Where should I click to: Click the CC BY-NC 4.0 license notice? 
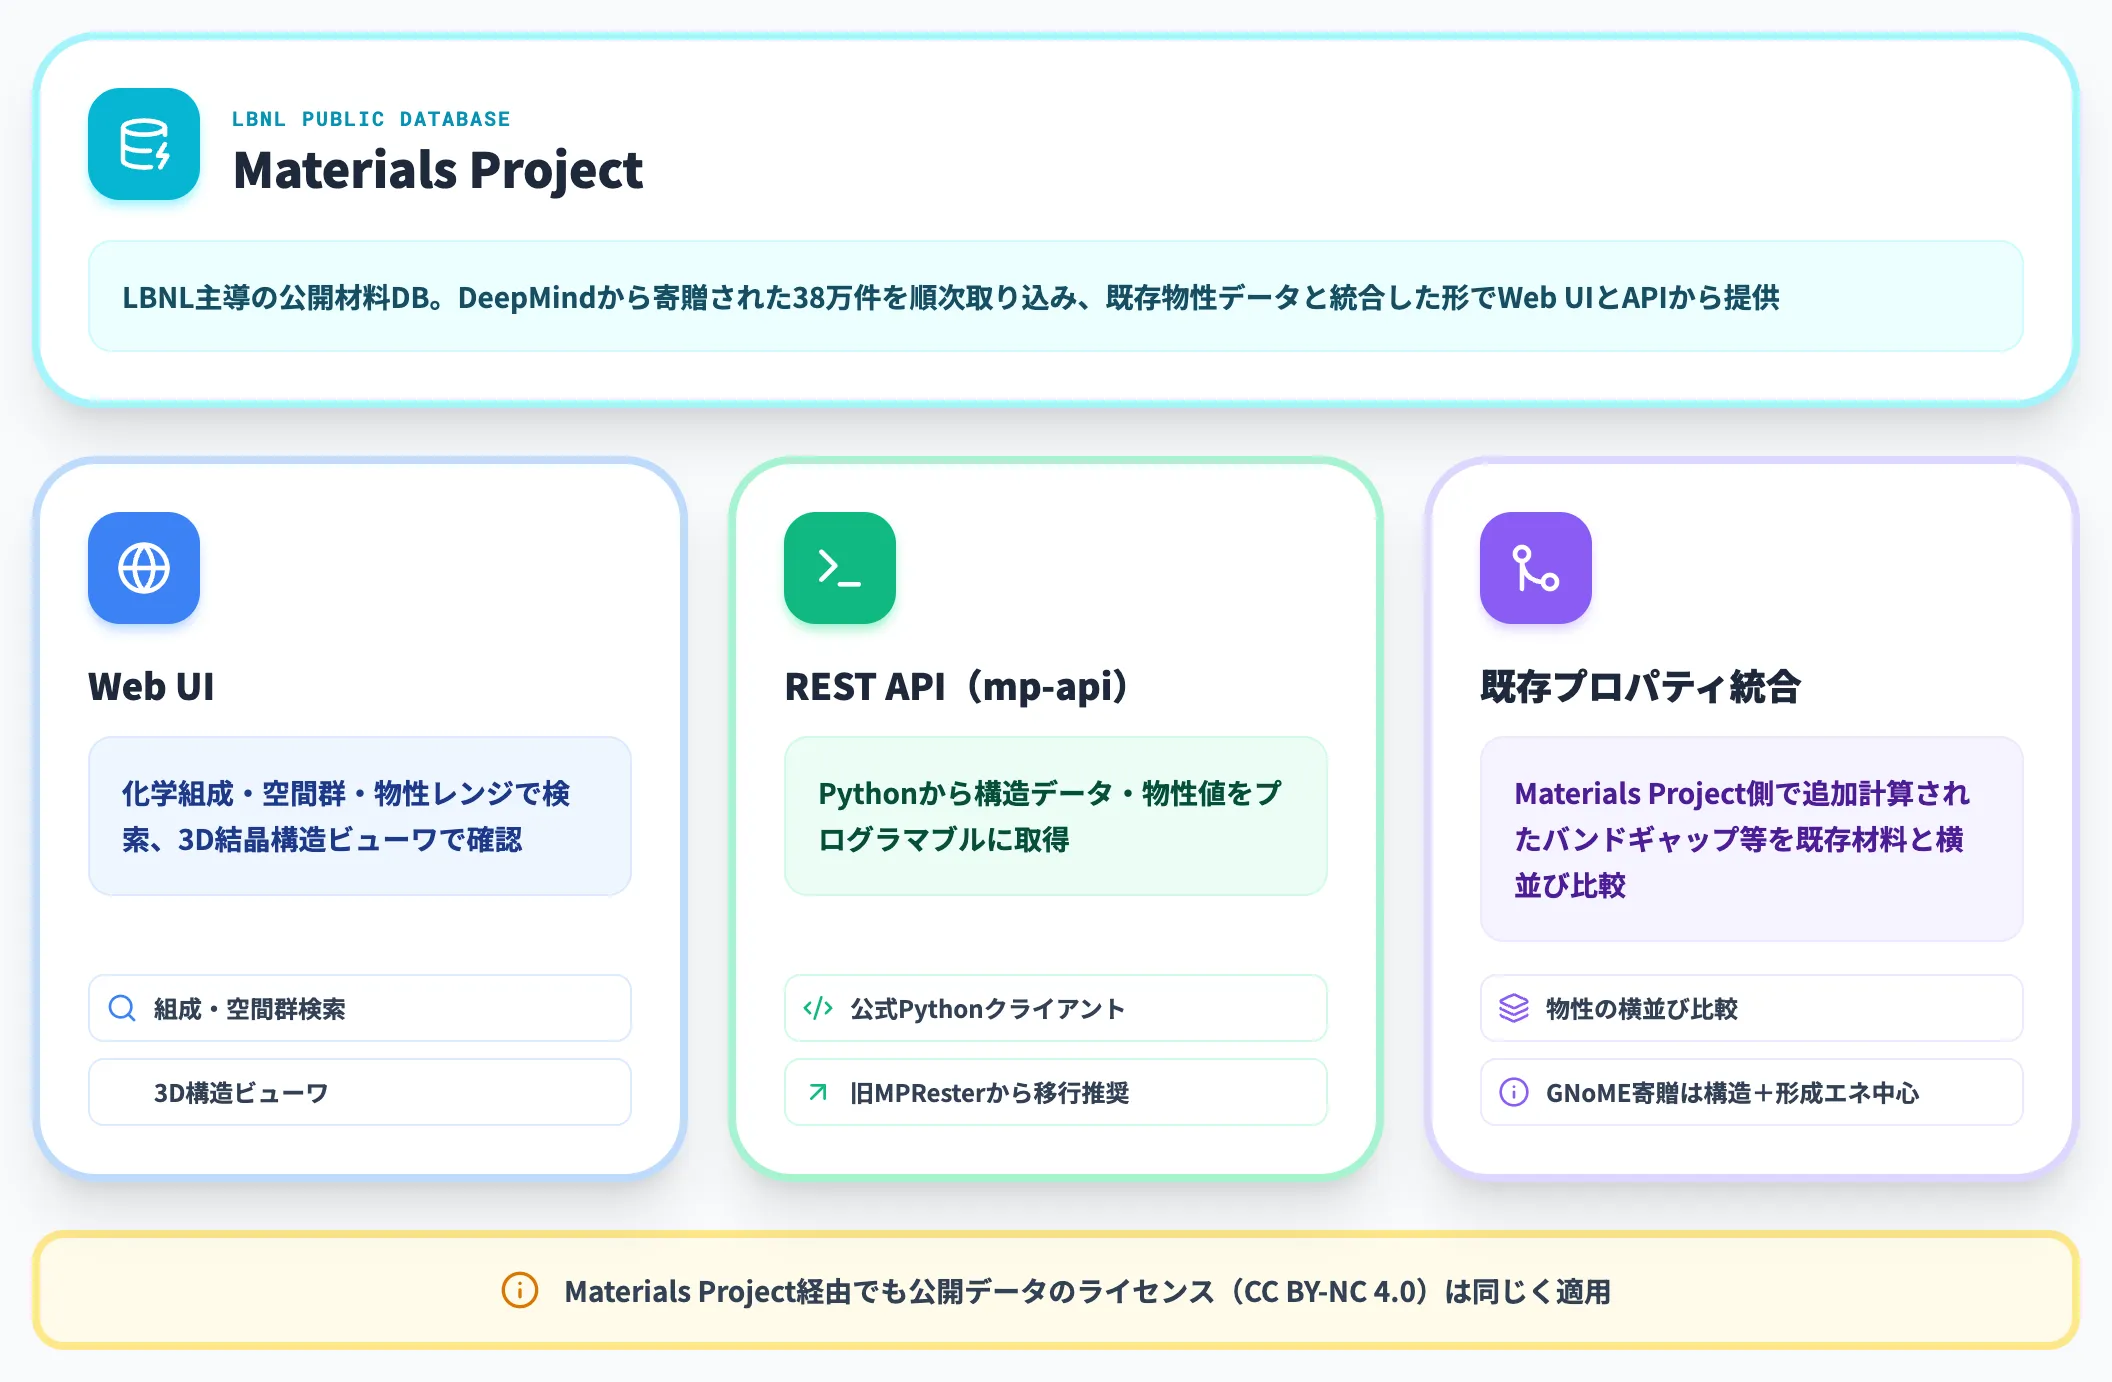coord(1056,1290)
